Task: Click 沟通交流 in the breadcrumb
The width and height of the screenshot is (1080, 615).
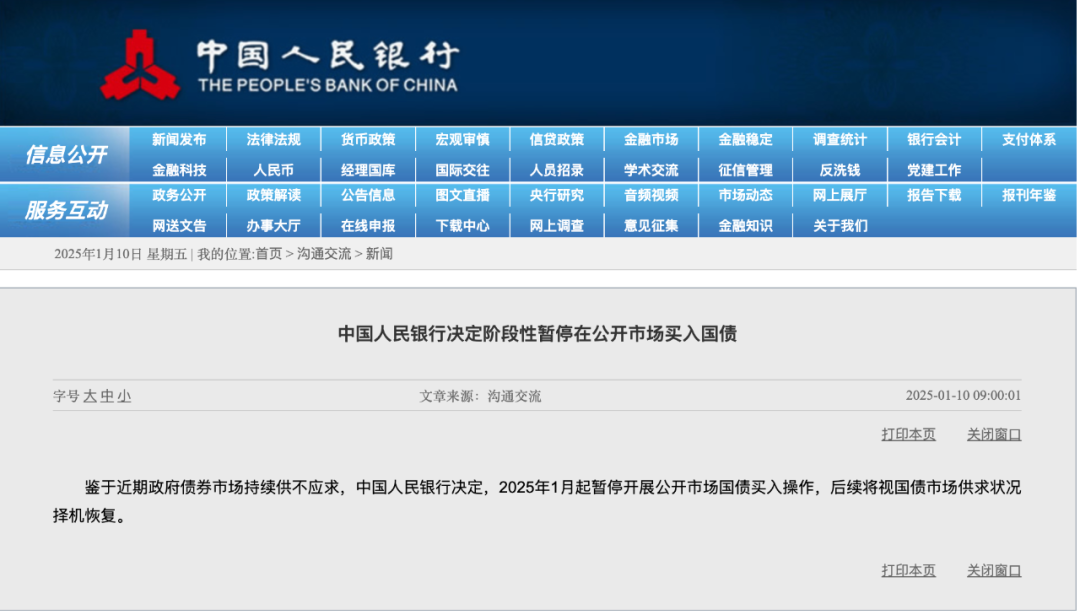Action: click(324, 254)
